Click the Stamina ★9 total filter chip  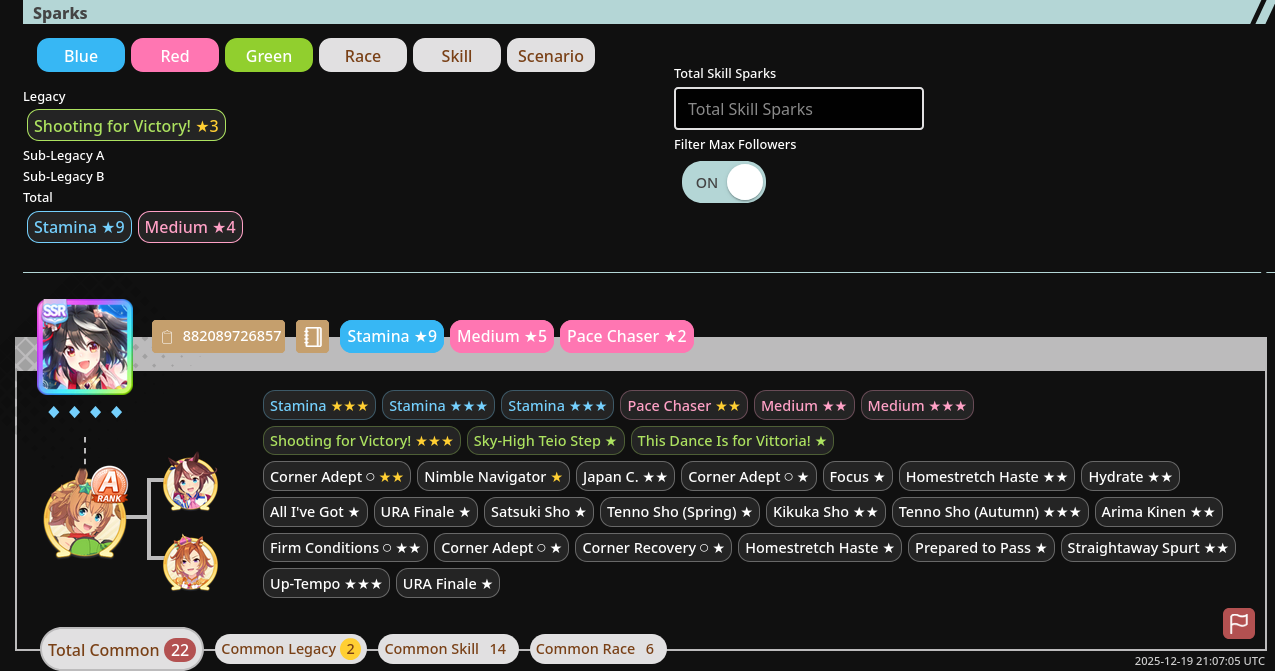click(x=79, y=227)
